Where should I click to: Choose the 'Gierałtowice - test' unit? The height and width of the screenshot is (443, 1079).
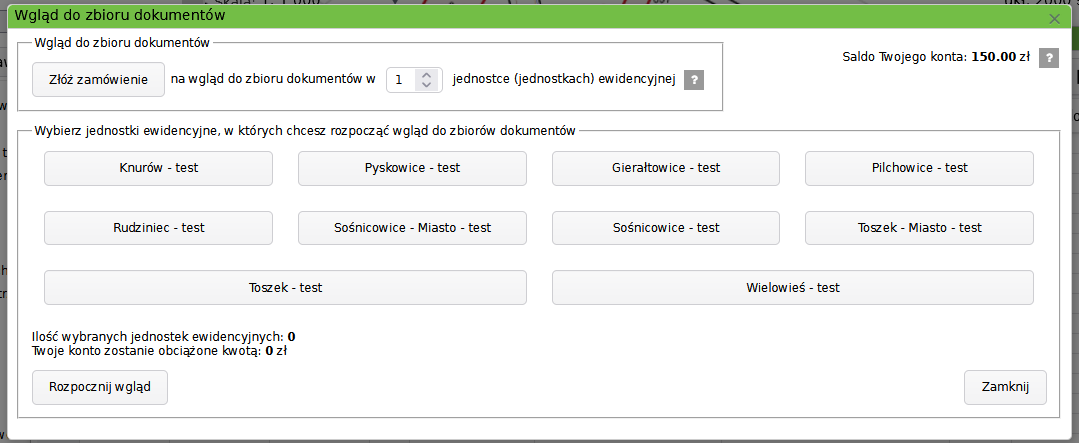point(666,168)
